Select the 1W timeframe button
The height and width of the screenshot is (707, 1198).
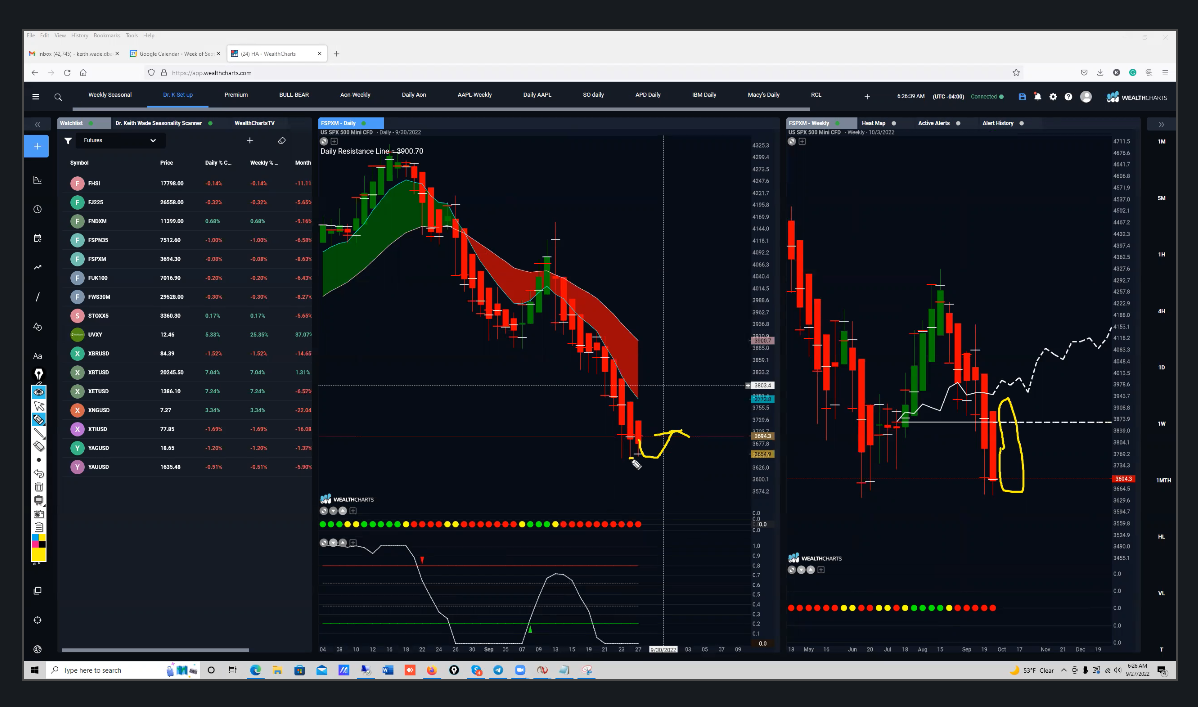pyautogui.click(x=1161, y=423)
